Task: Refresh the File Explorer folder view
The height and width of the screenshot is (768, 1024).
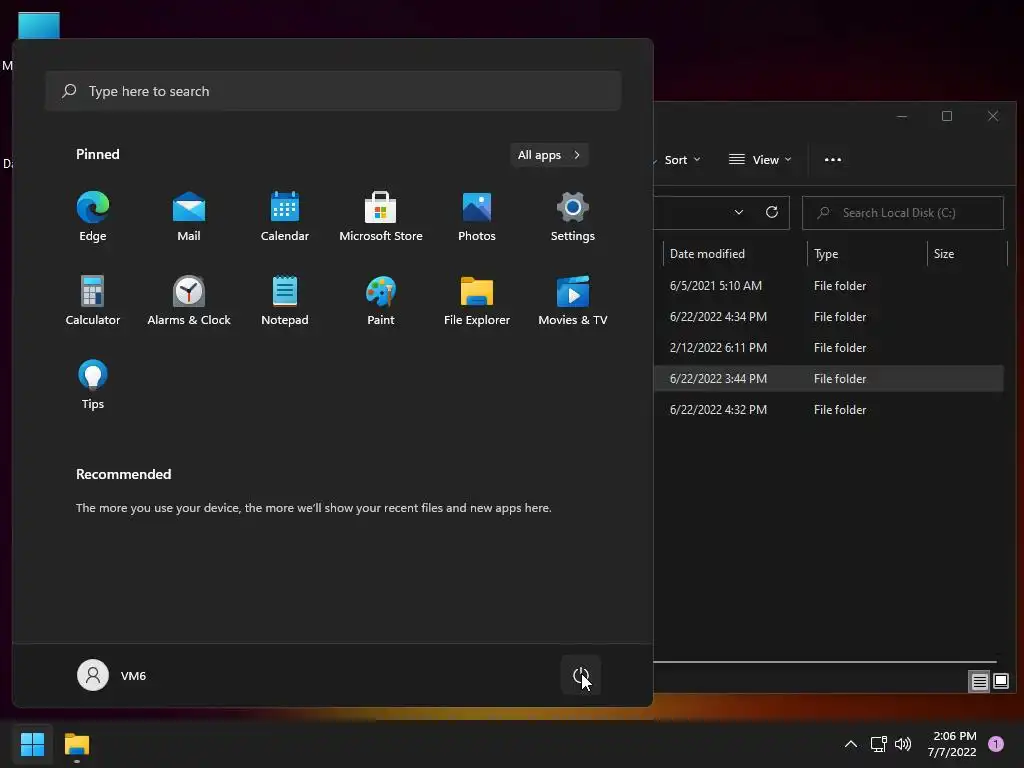Action: pos(771,212)
